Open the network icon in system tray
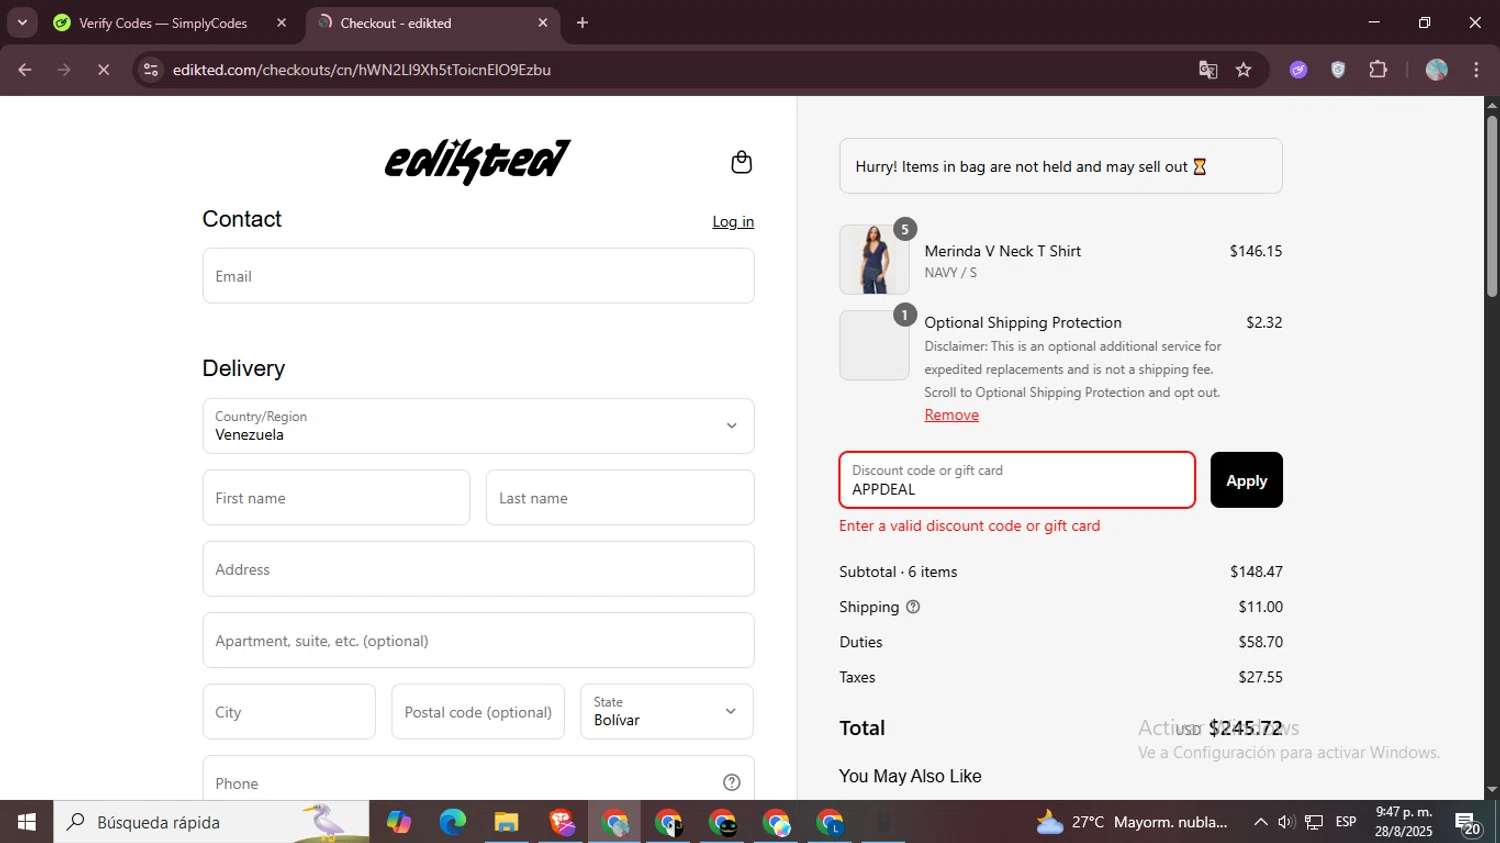The image size is (1500, 843). pos(1314,822)
